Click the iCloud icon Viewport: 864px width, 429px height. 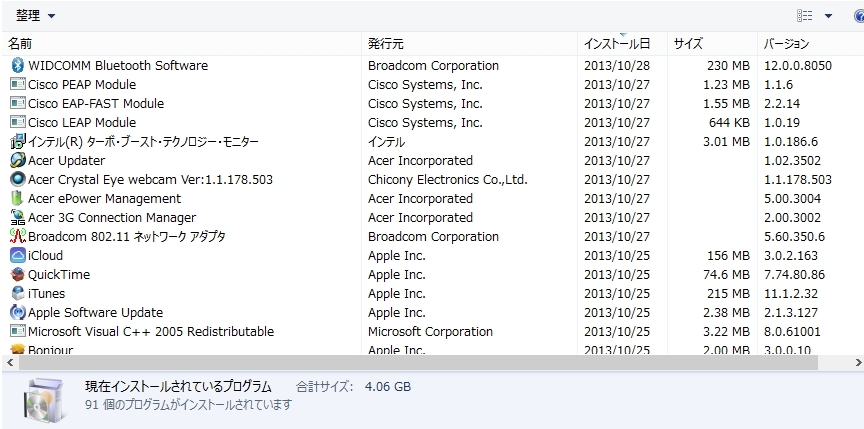[x=18, y=256]
